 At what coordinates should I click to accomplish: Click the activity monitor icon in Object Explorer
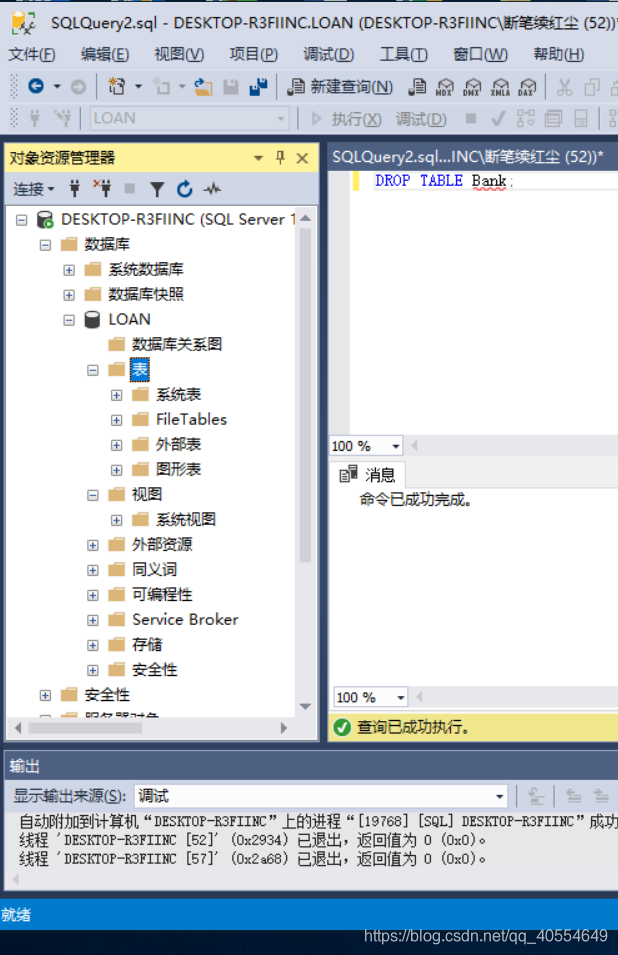[x=212, y=189]
